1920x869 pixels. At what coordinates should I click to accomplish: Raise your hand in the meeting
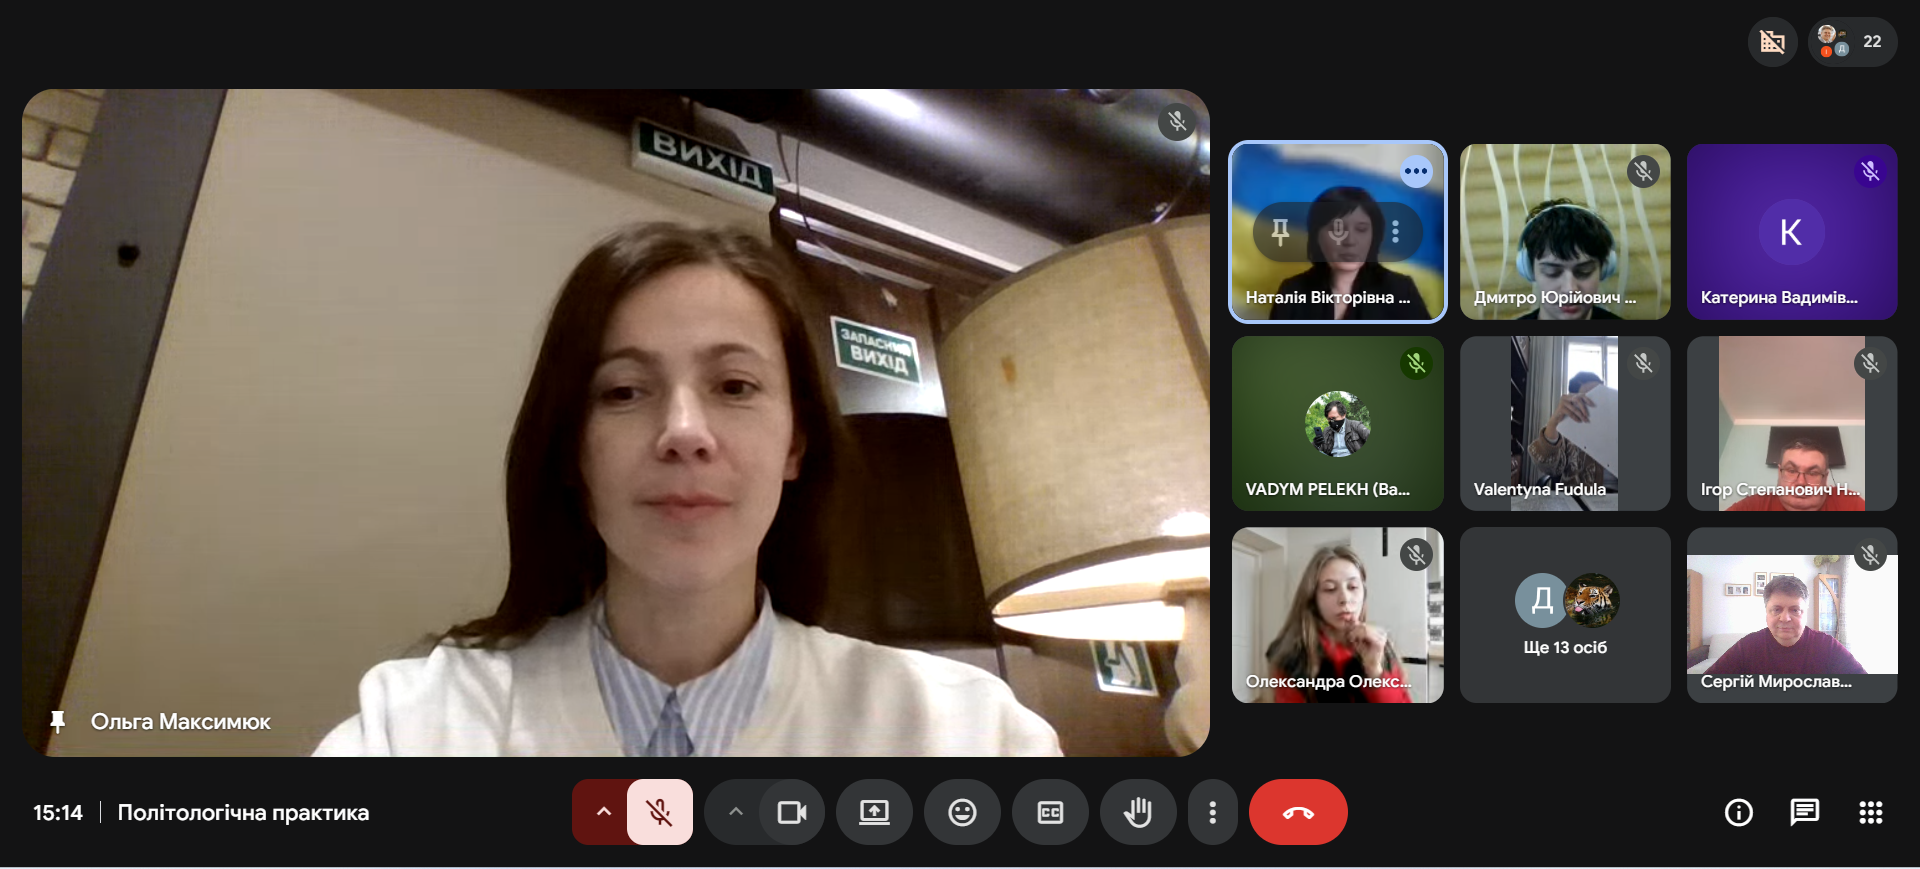click(x=1138, y=812)
